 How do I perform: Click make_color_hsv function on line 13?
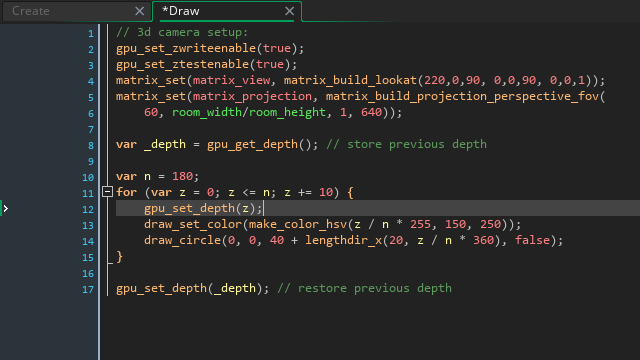click(x=298, y=224)
